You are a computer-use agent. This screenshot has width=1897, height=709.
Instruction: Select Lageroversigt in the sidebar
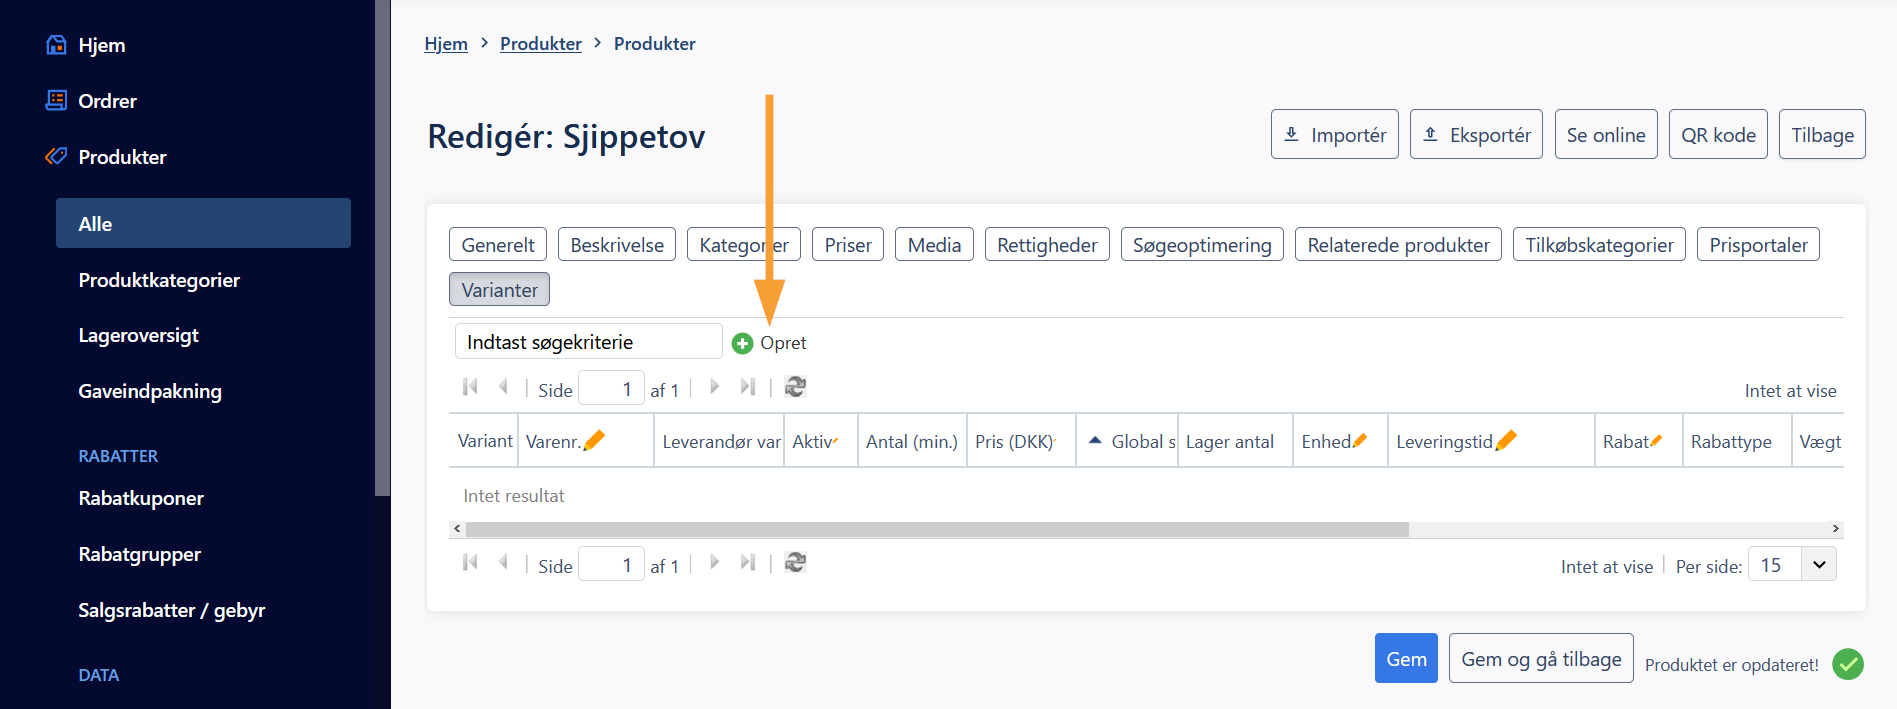tap(139, 335)
